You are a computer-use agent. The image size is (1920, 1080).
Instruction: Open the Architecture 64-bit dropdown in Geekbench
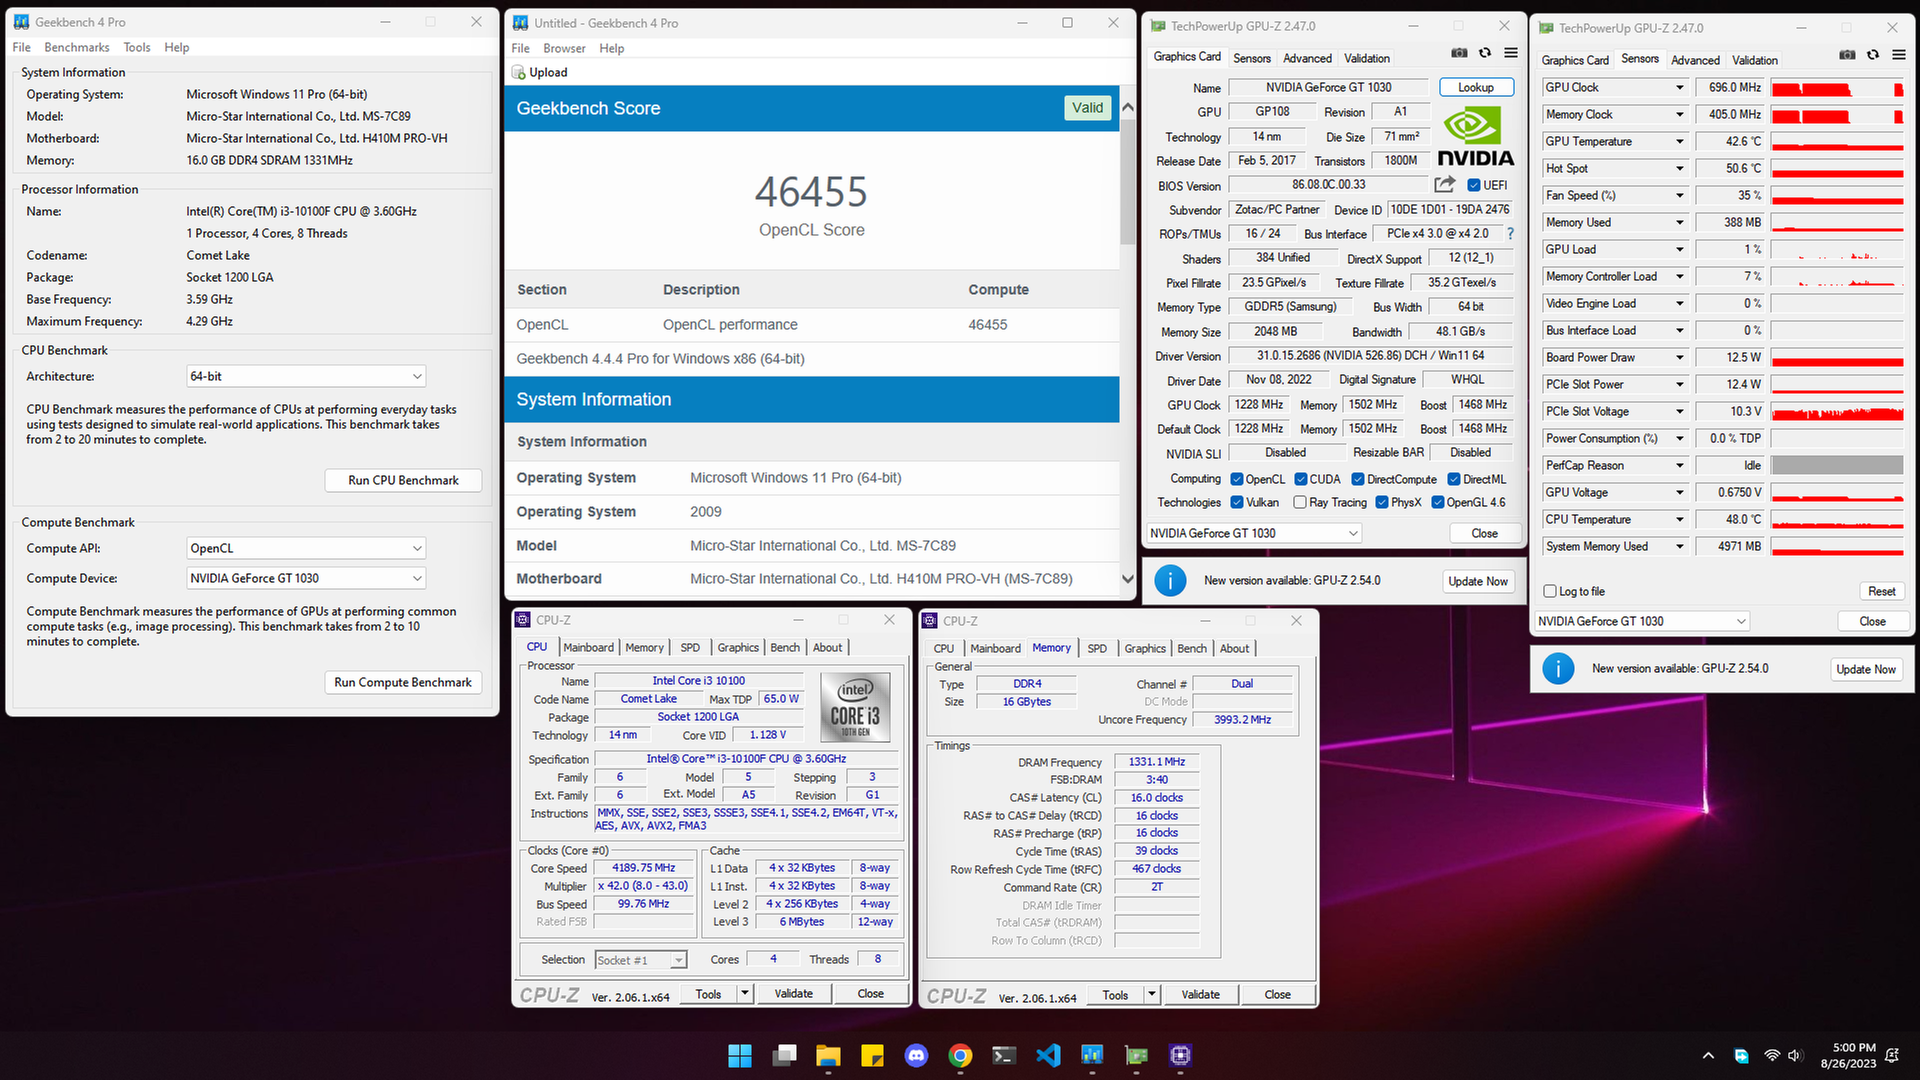[306, 376]
